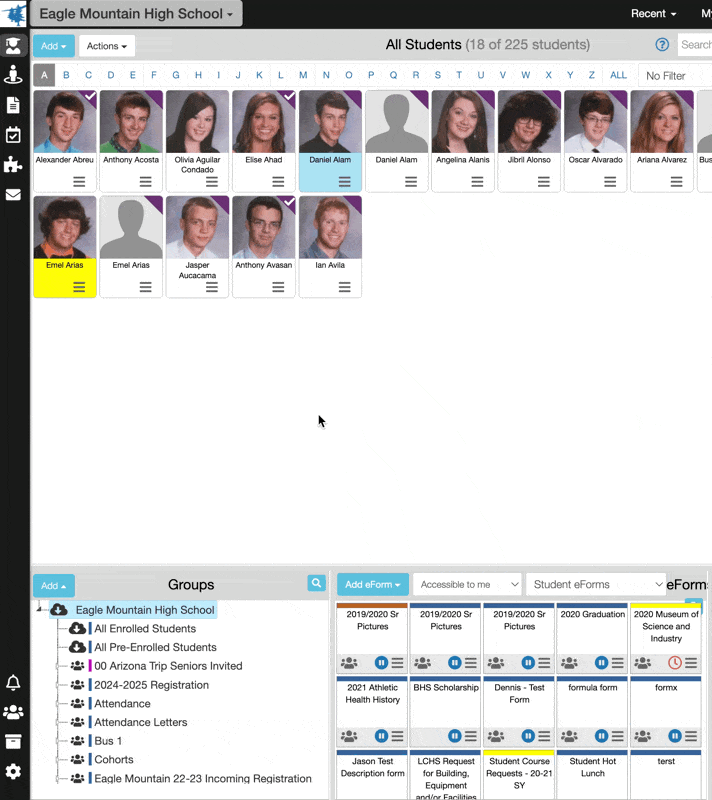This screenshot has height=800, width=712.
Task: Select 2024-2025 Registration group
Action: [151, 685]
